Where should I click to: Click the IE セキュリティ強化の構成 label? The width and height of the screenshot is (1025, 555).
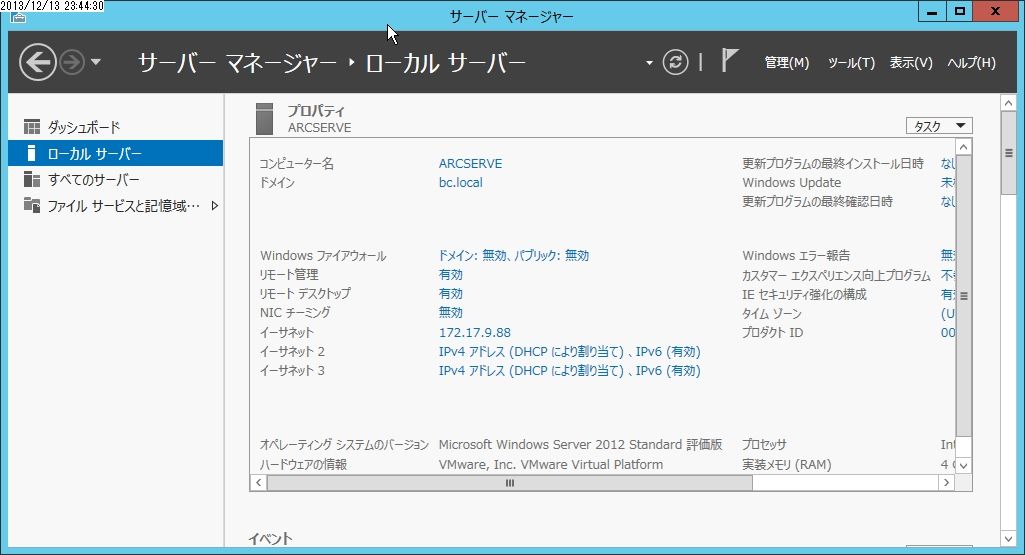(804, 294)
